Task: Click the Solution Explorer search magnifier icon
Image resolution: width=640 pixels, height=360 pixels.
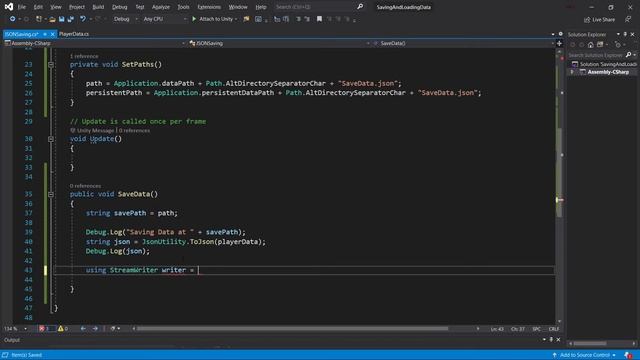Action: coord(629,55)
